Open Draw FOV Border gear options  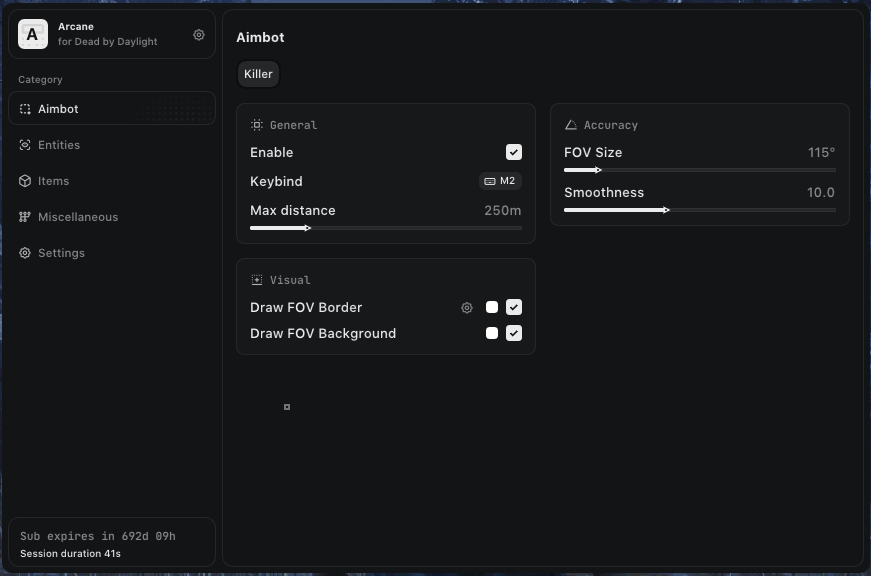(x=466, y=308)
